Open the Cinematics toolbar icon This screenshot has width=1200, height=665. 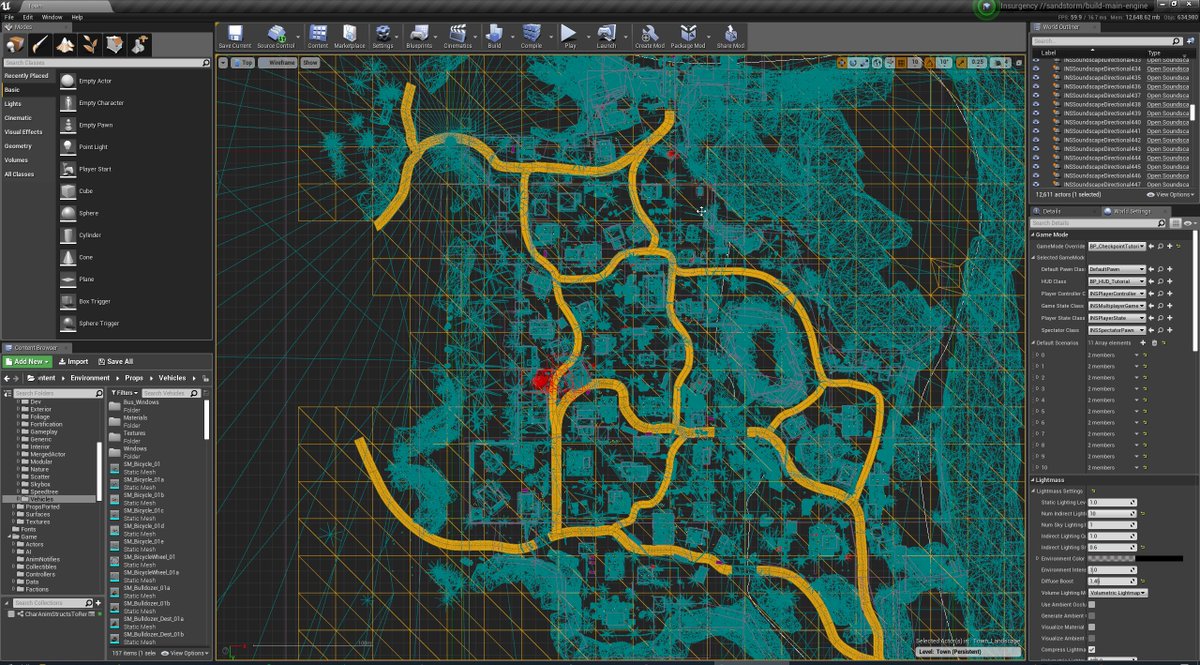458,37
